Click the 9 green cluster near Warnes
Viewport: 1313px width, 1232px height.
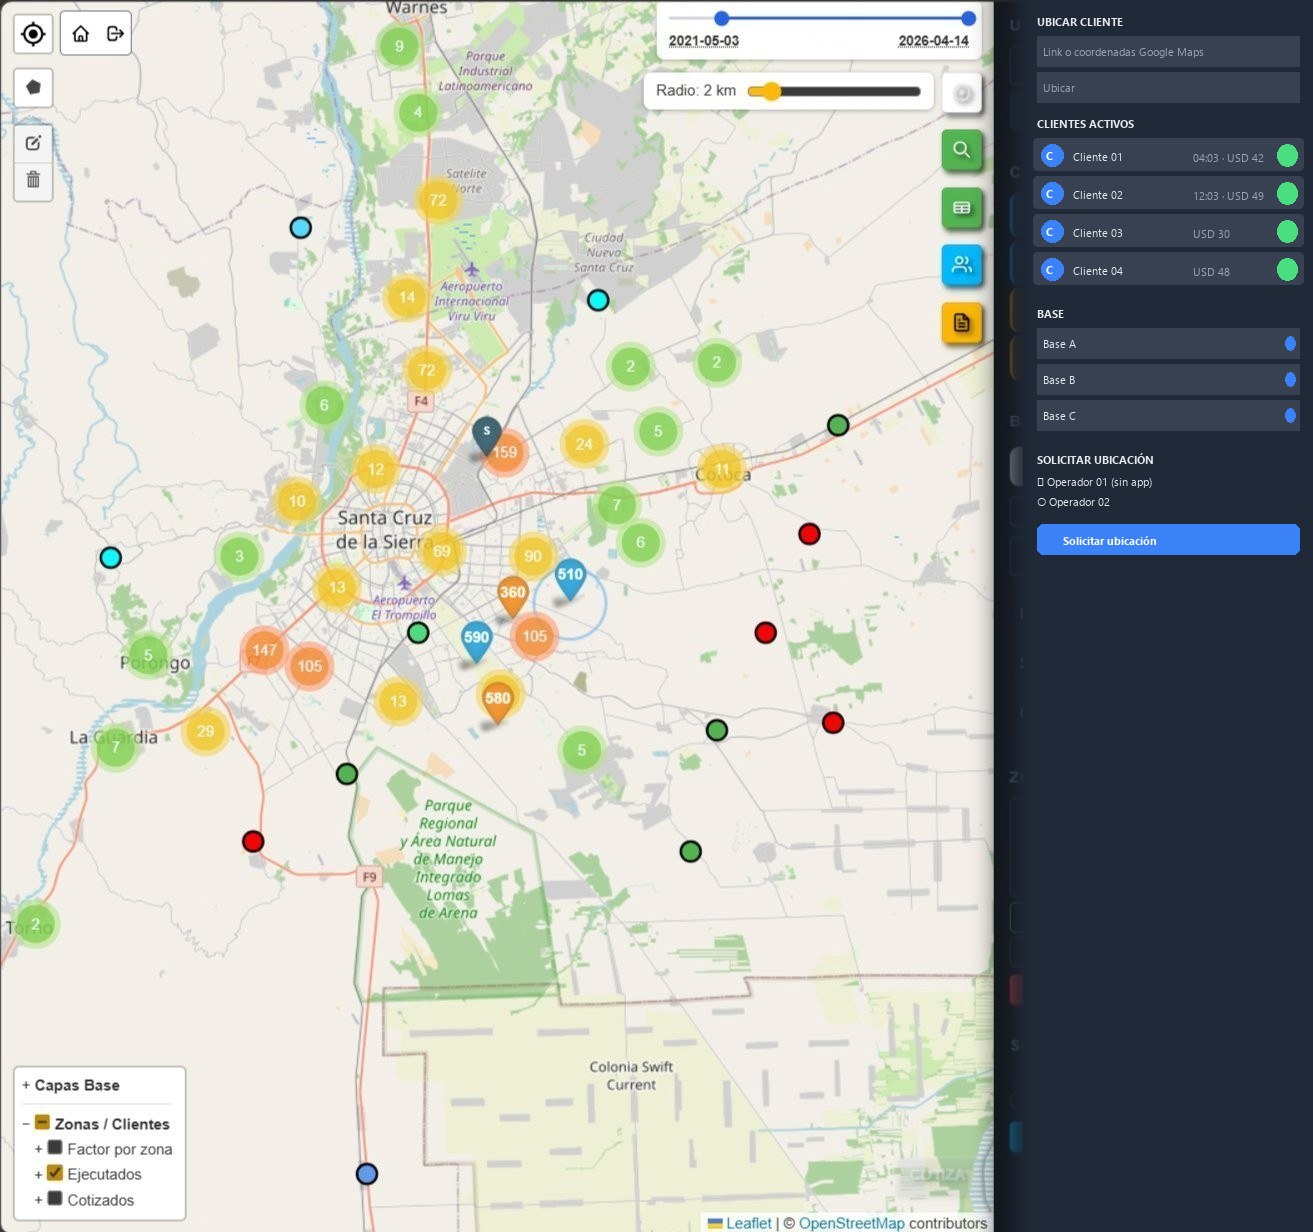(x=399, y=46)
